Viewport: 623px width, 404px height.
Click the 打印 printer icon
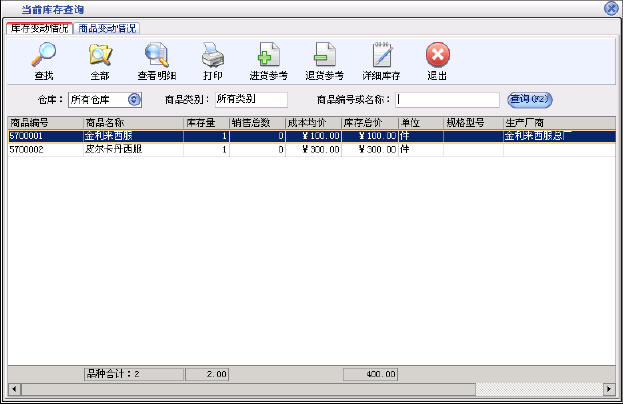pyautogui.click(x=213, y=55)
